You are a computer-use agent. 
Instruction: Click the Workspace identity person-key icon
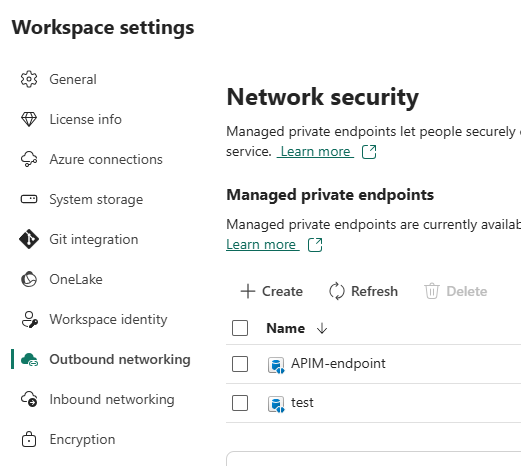coord(29,319)
